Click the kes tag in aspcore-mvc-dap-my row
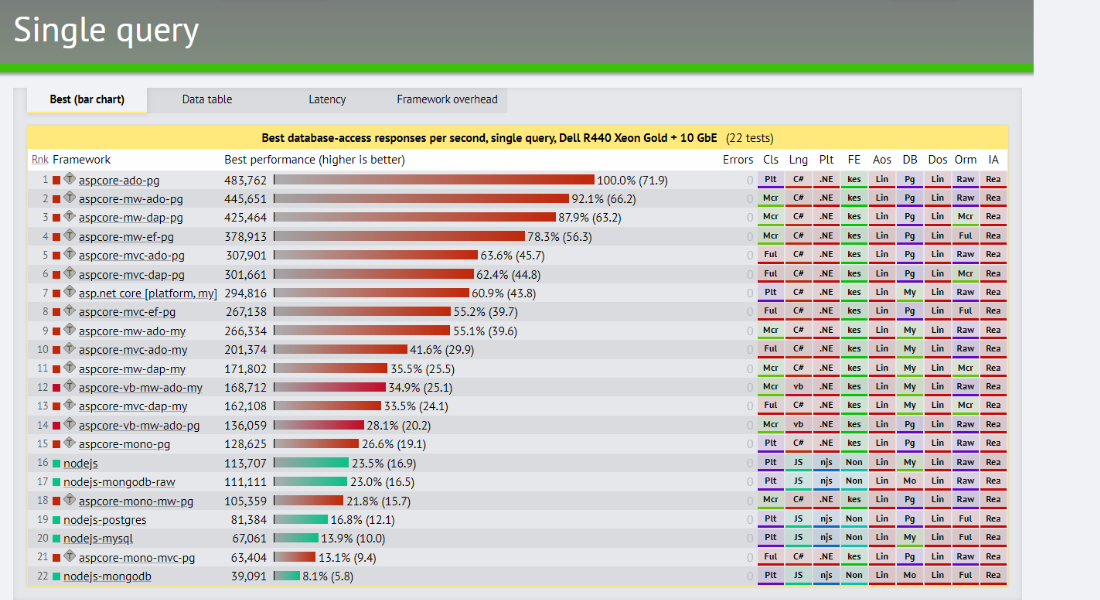1100x600 pixels. tap(854, 406)
